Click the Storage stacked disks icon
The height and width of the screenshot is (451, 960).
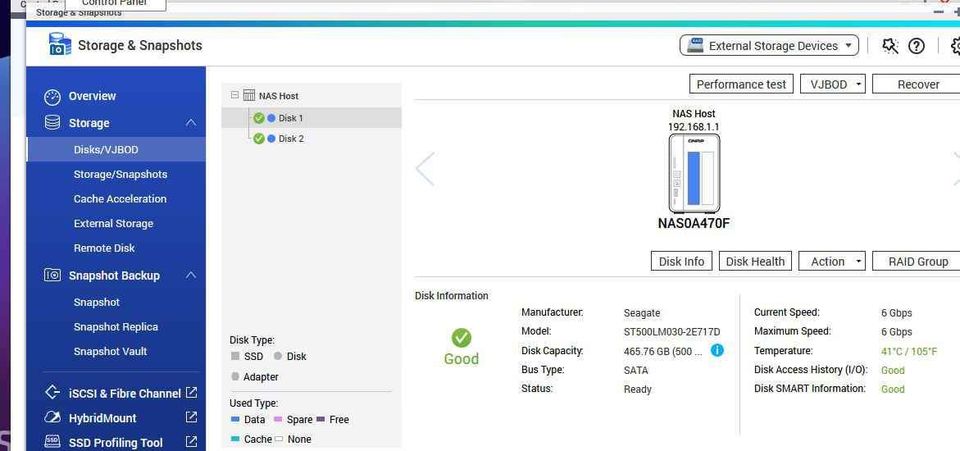pos(53,122)
